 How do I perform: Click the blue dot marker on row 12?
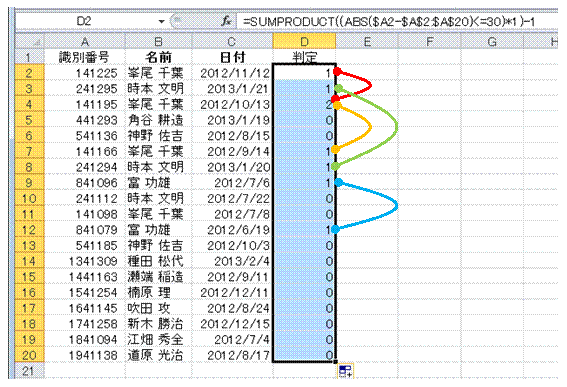[336, 229]
